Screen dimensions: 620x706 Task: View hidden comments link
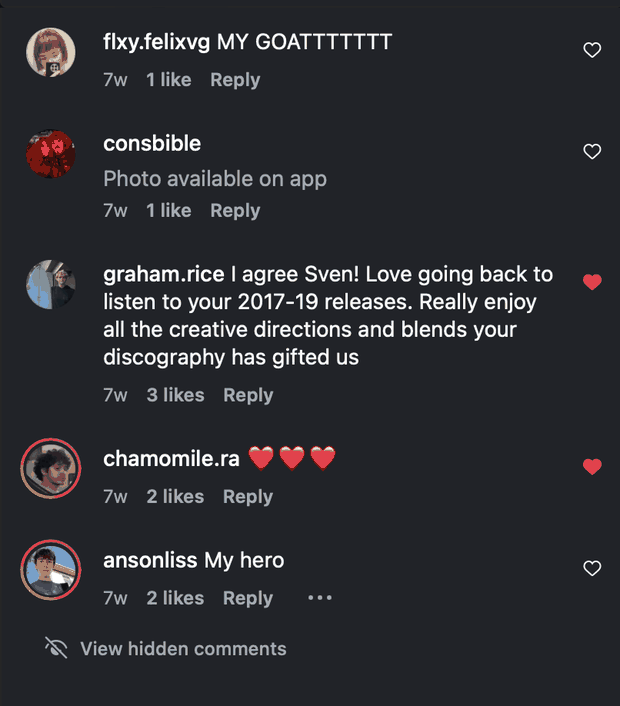pos(183,649)
